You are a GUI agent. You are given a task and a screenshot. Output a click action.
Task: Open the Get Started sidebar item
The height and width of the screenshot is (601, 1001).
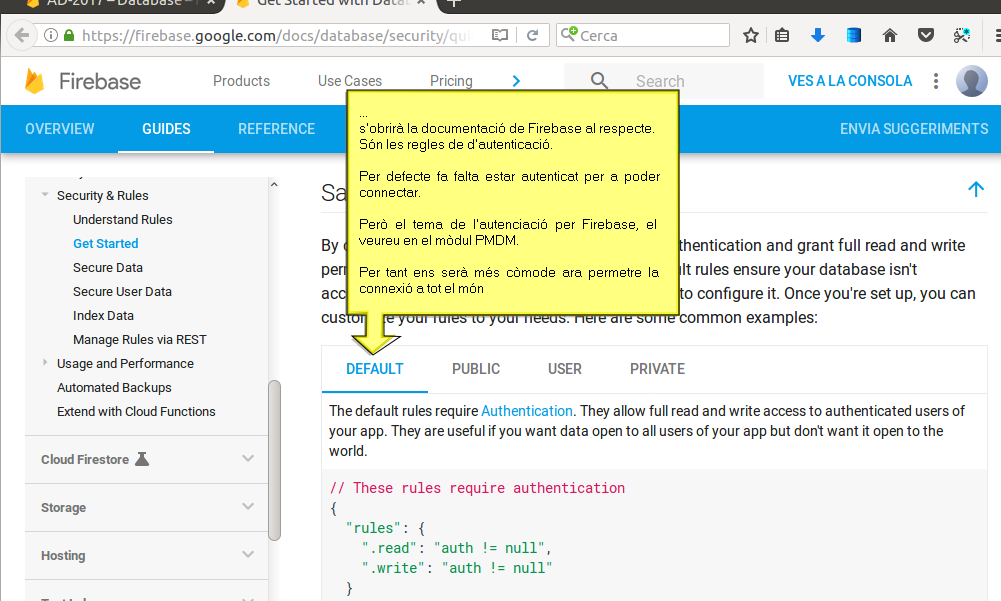pyautogui.click(x=105, y=243)
